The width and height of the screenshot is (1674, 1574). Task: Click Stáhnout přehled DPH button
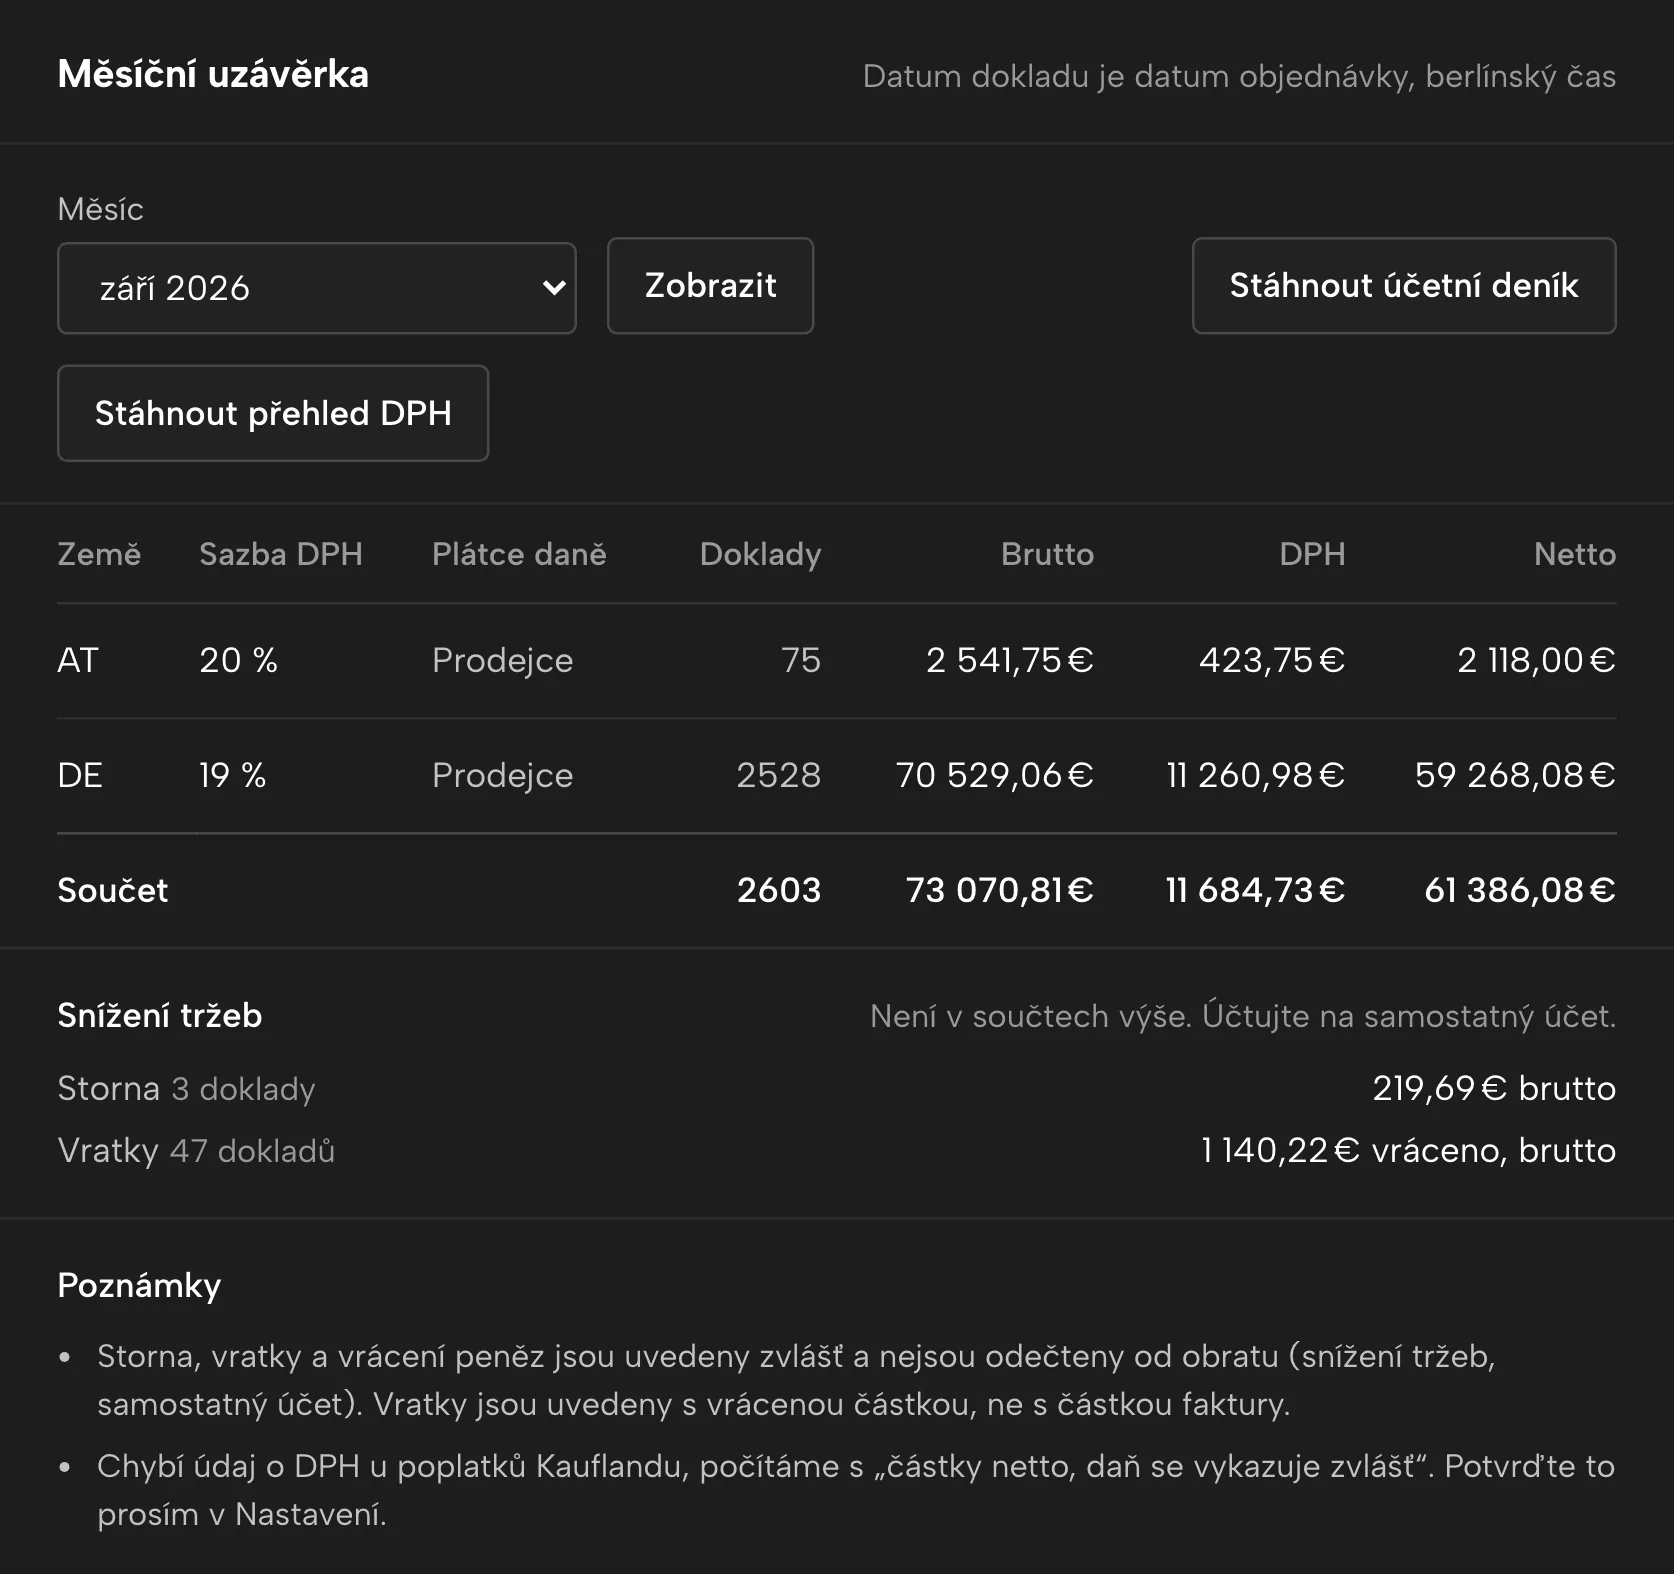pyautogui.click(x=273, y=413)
